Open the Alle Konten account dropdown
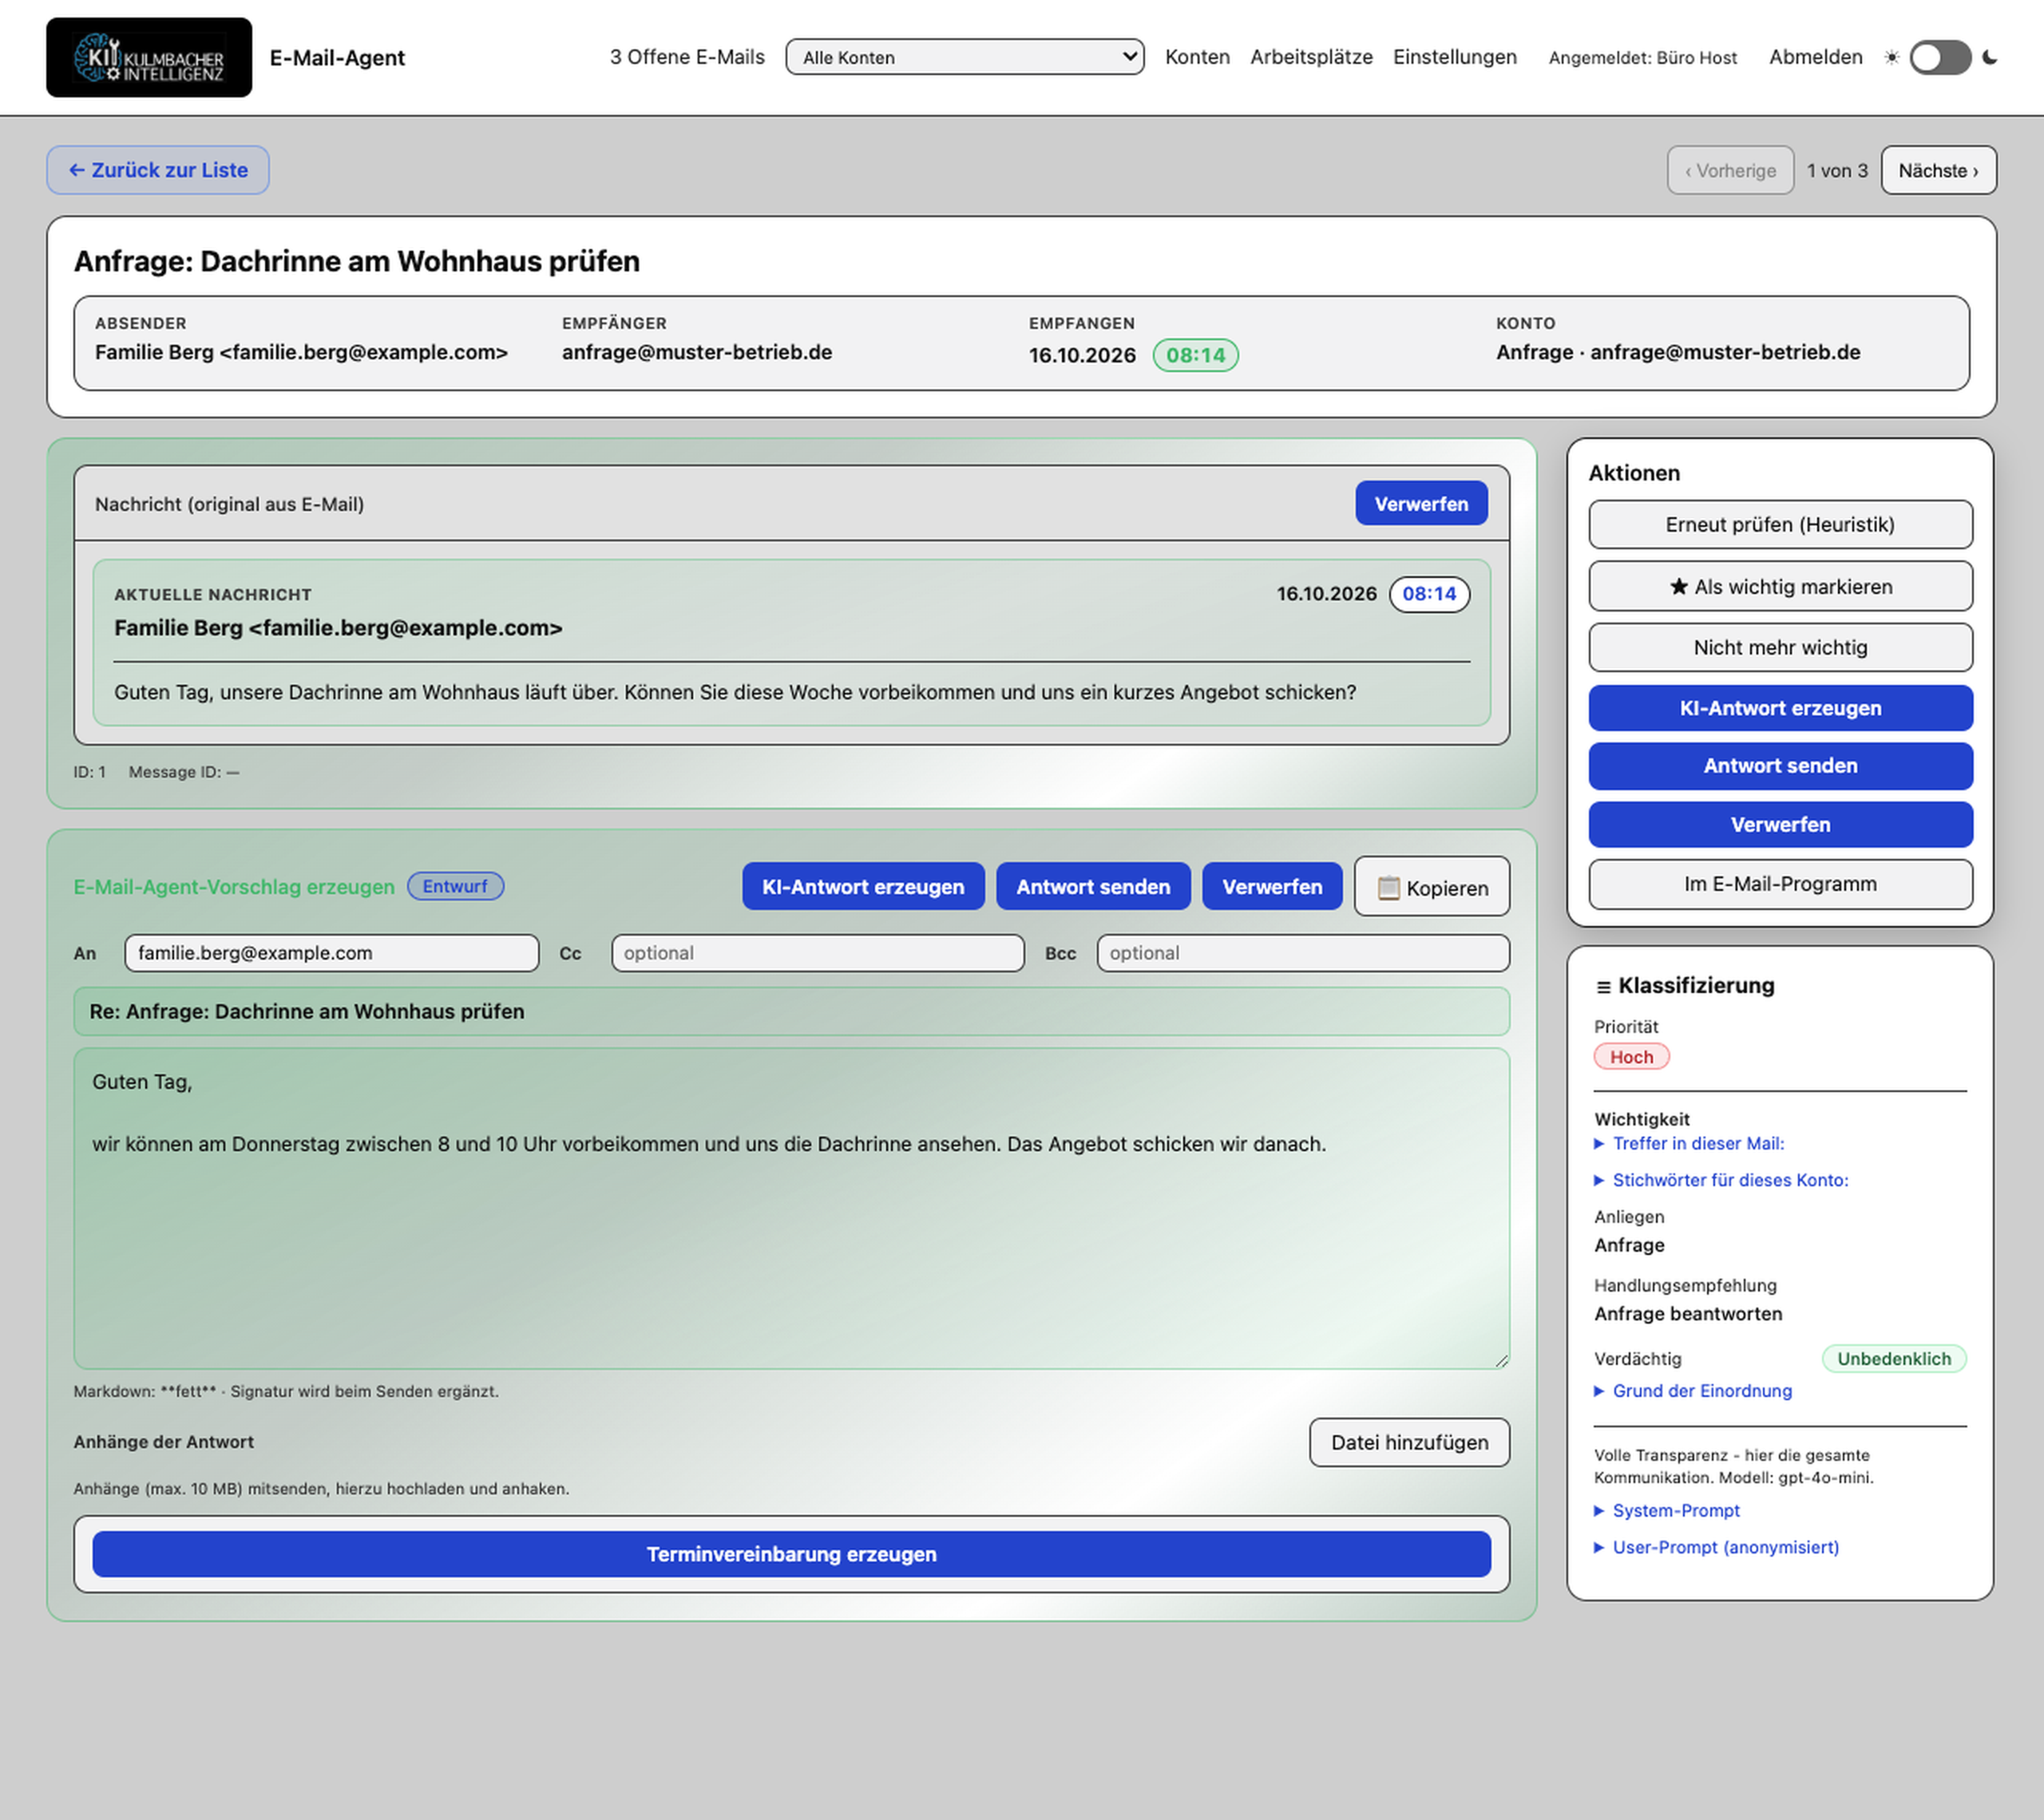The image size is (2044, 1820). tap(964, 57)
